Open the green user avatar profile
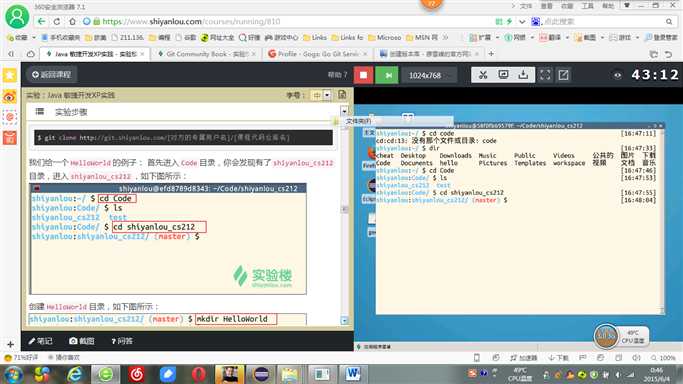683x384 pixels. (17, 17)
